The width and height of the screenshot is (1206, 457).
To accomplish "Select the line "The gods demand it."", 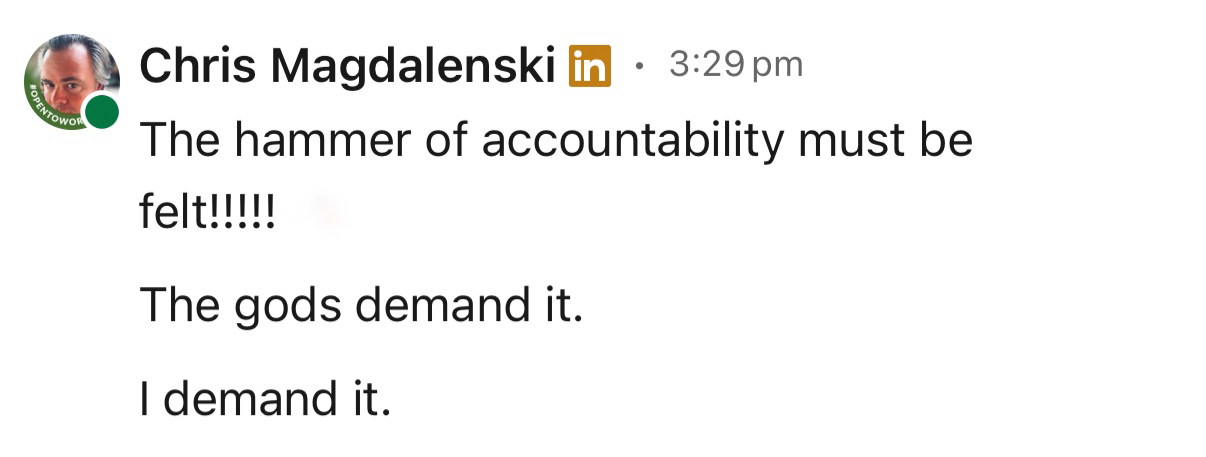I will pyautogui.click(x=360, y=304).
